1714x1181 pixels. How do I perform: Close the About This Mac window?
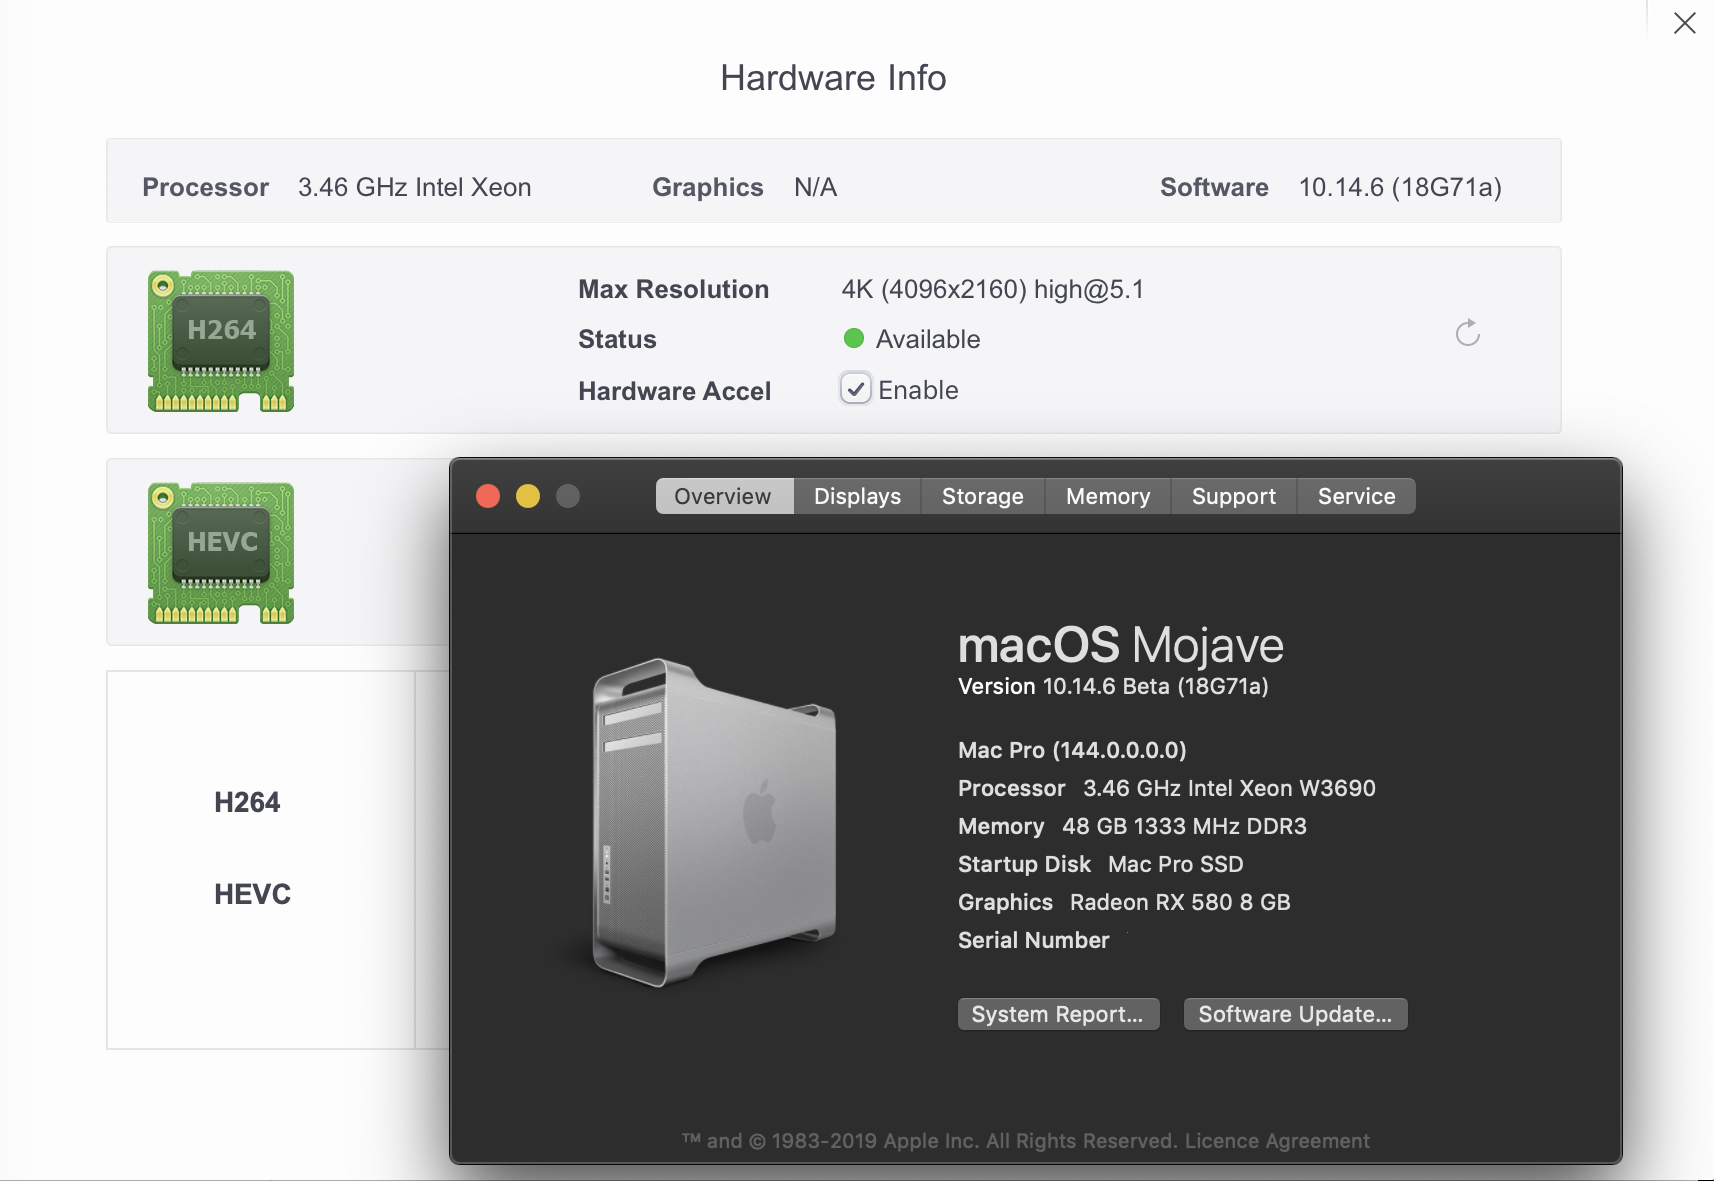click(488, 496)
